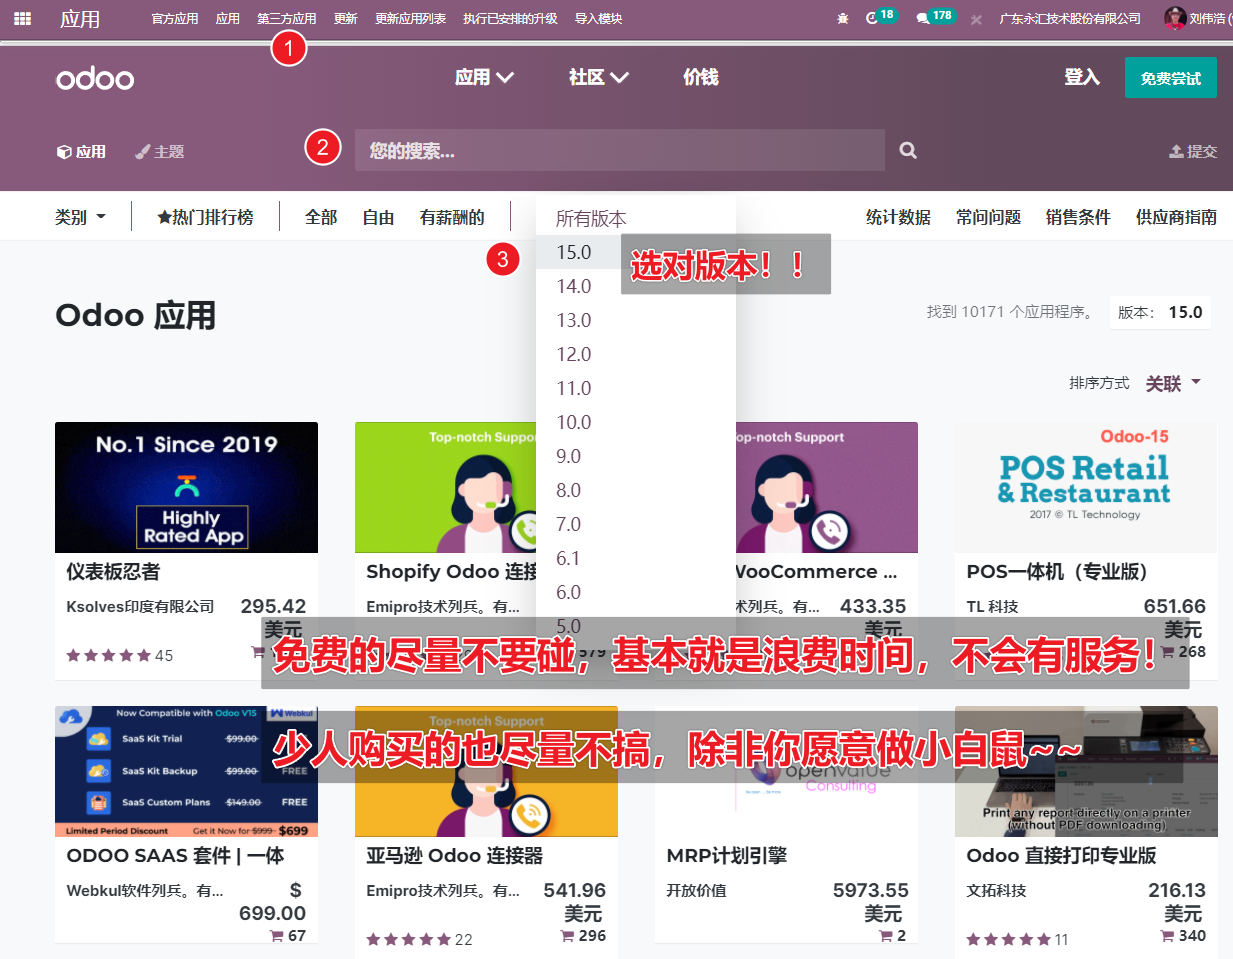
Task: Click the Odoo logo
Action: (95, 78)
